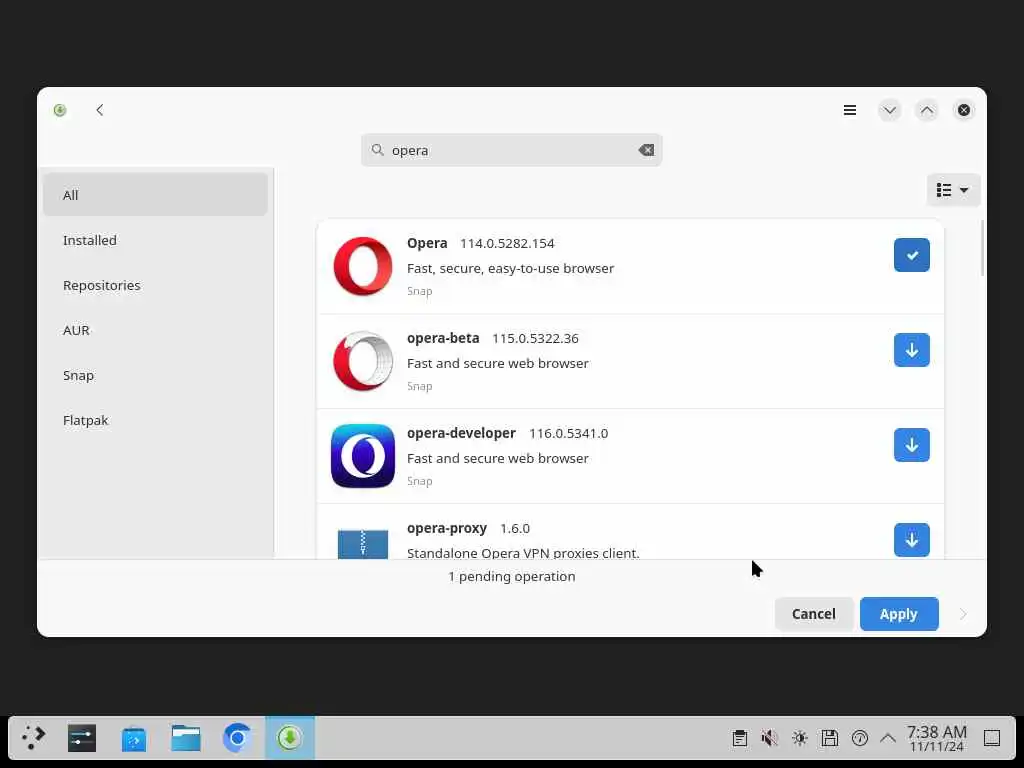1024x768 pixels.
Task: Show details with right chevron near Apply
Action: [x=963, y=614]
